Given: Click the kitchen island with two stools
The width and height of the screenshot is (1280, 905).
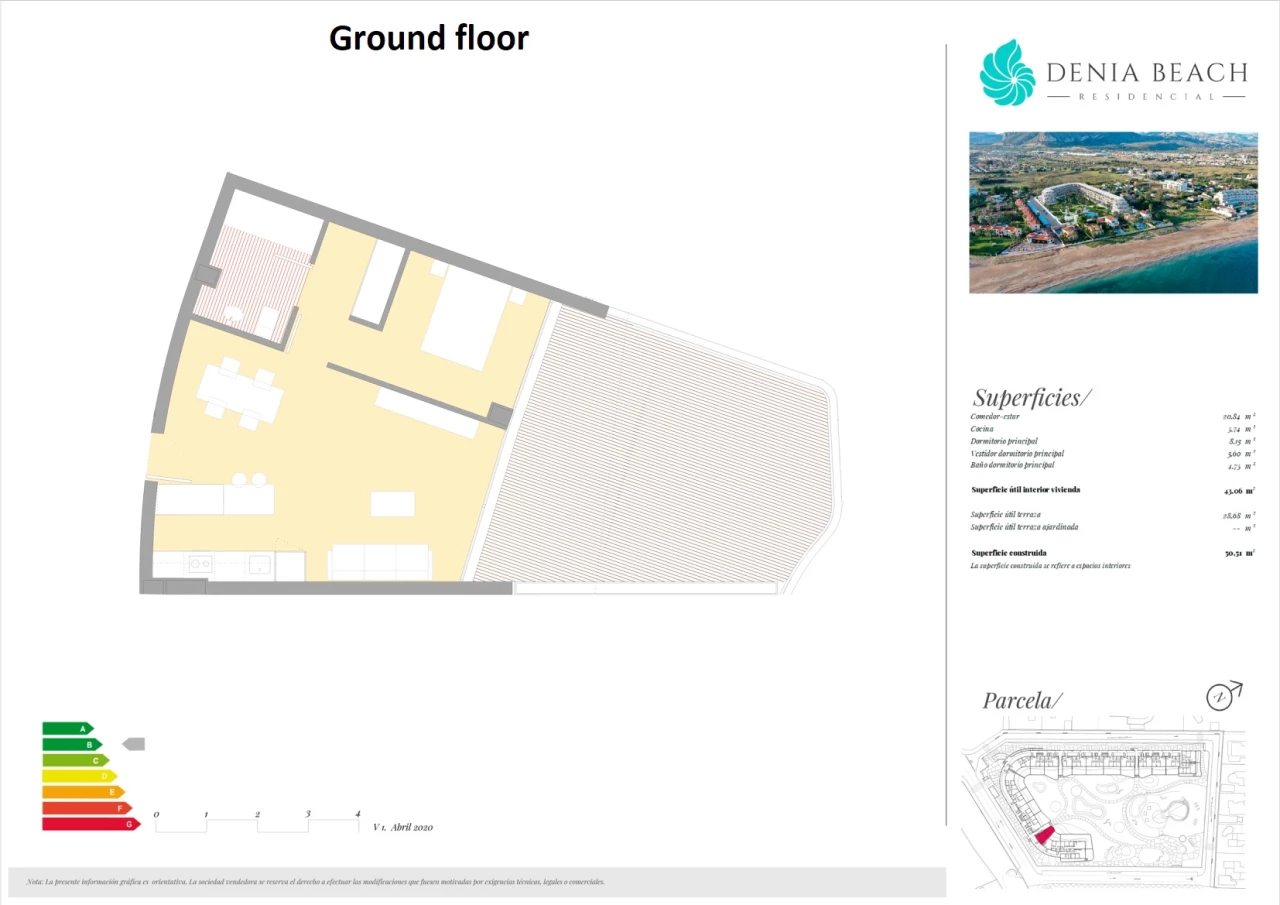Looking at the screenshot, I should pyautogui.click(x=214, y=496).
